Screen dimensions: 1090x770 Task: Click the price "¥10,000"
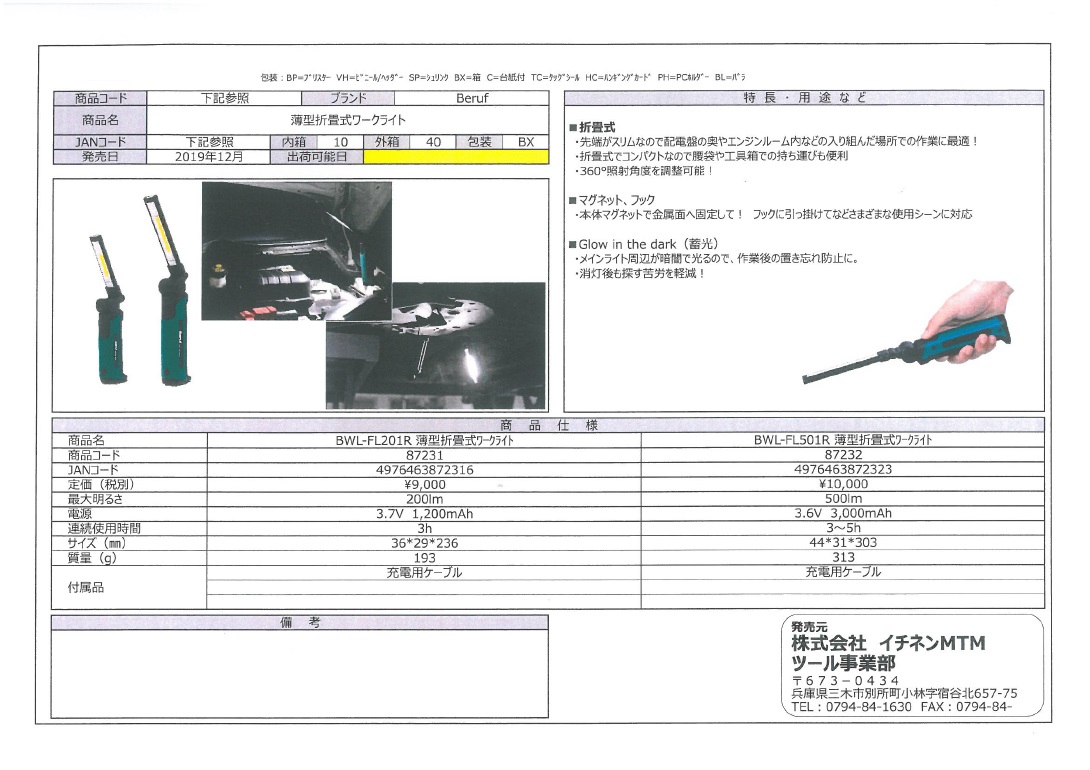pos(843,484)
